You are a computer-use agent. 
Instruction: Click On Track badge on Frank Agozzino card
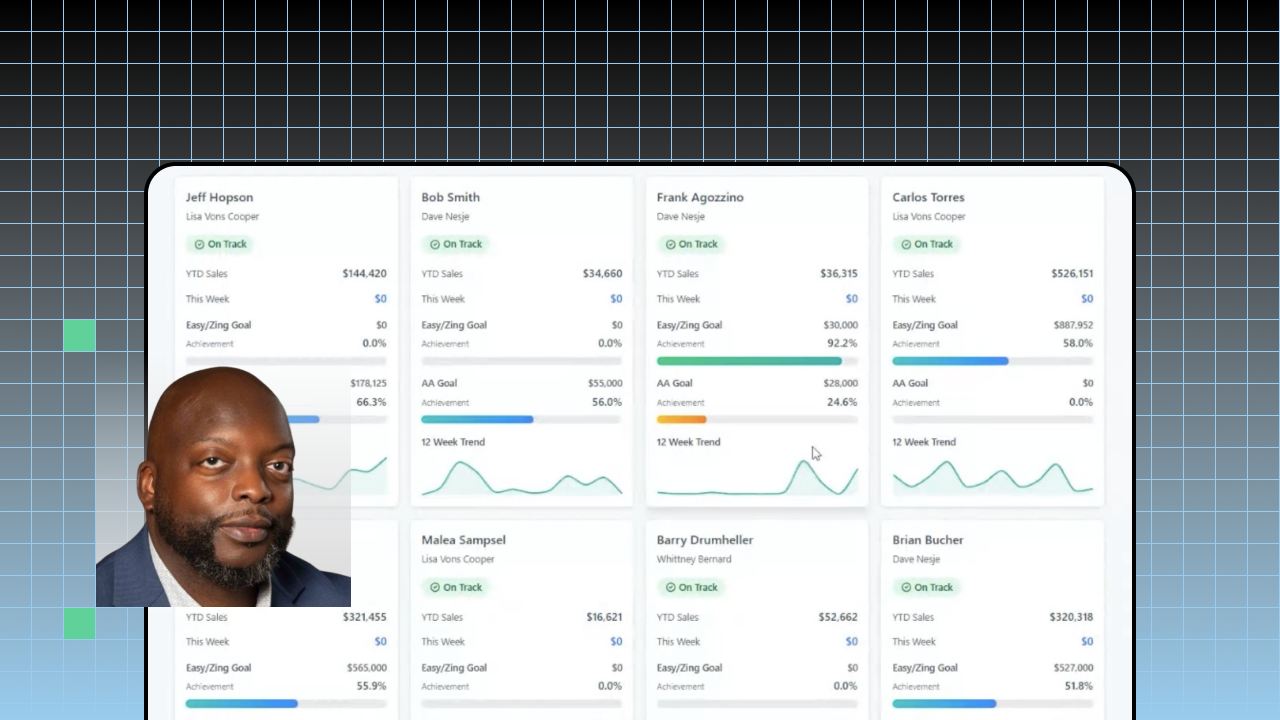[x=691, y=244]
